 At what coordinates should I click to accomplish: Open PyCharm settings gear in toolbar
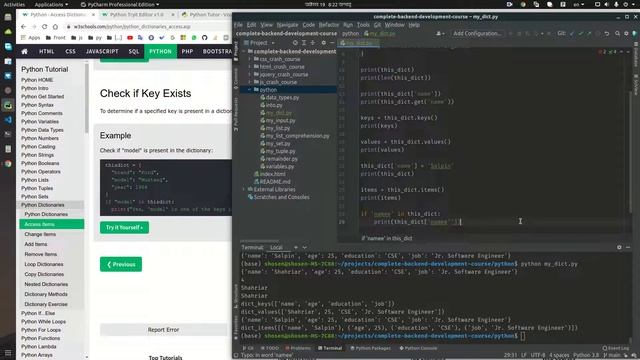point(626,33)
